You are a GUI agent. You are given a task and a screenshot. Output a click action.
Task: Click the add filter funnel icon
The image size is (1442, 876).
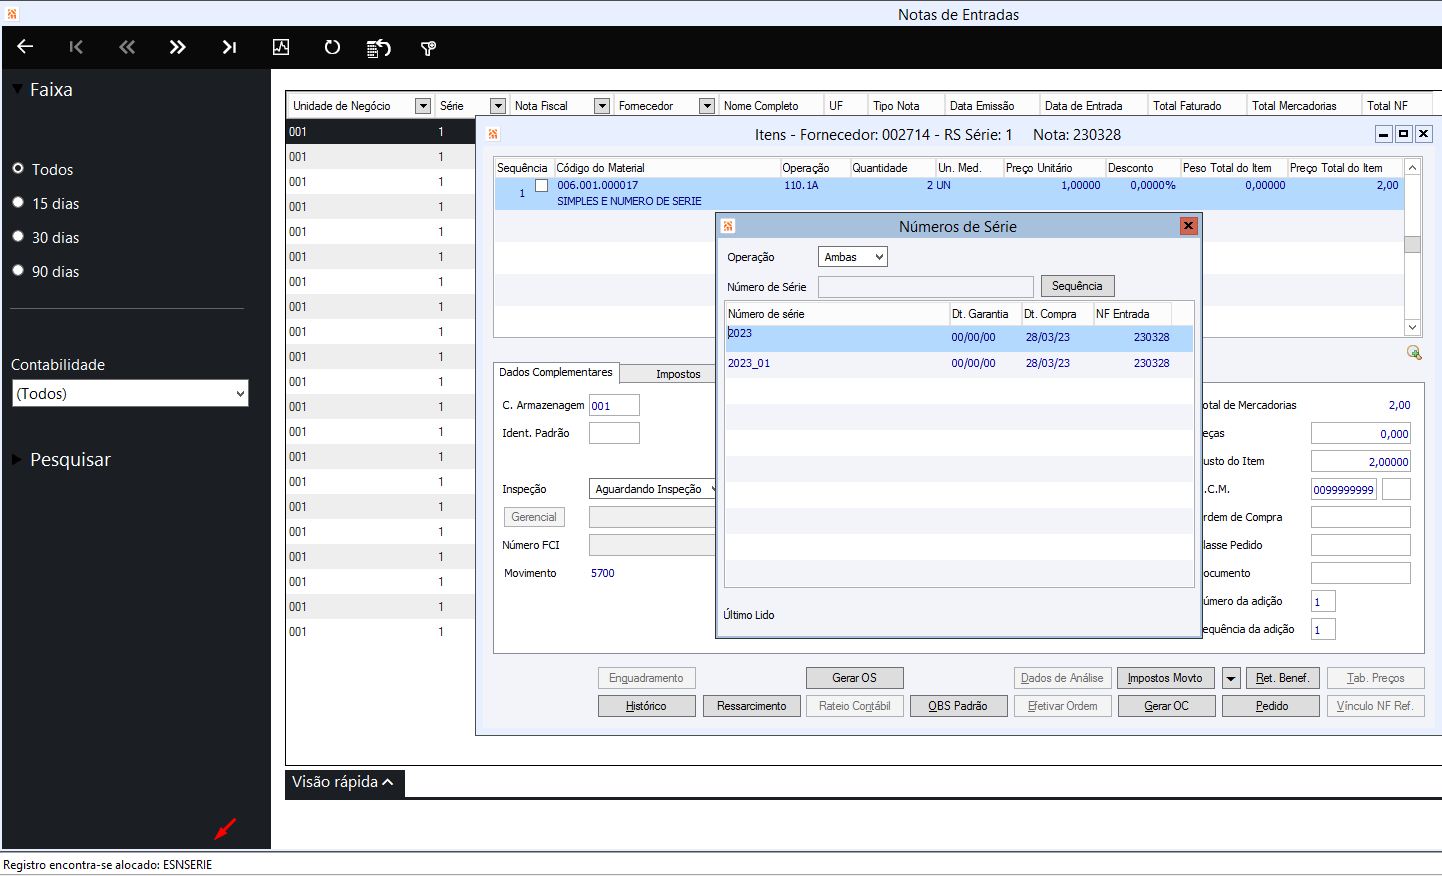click(x=428, y=48)
